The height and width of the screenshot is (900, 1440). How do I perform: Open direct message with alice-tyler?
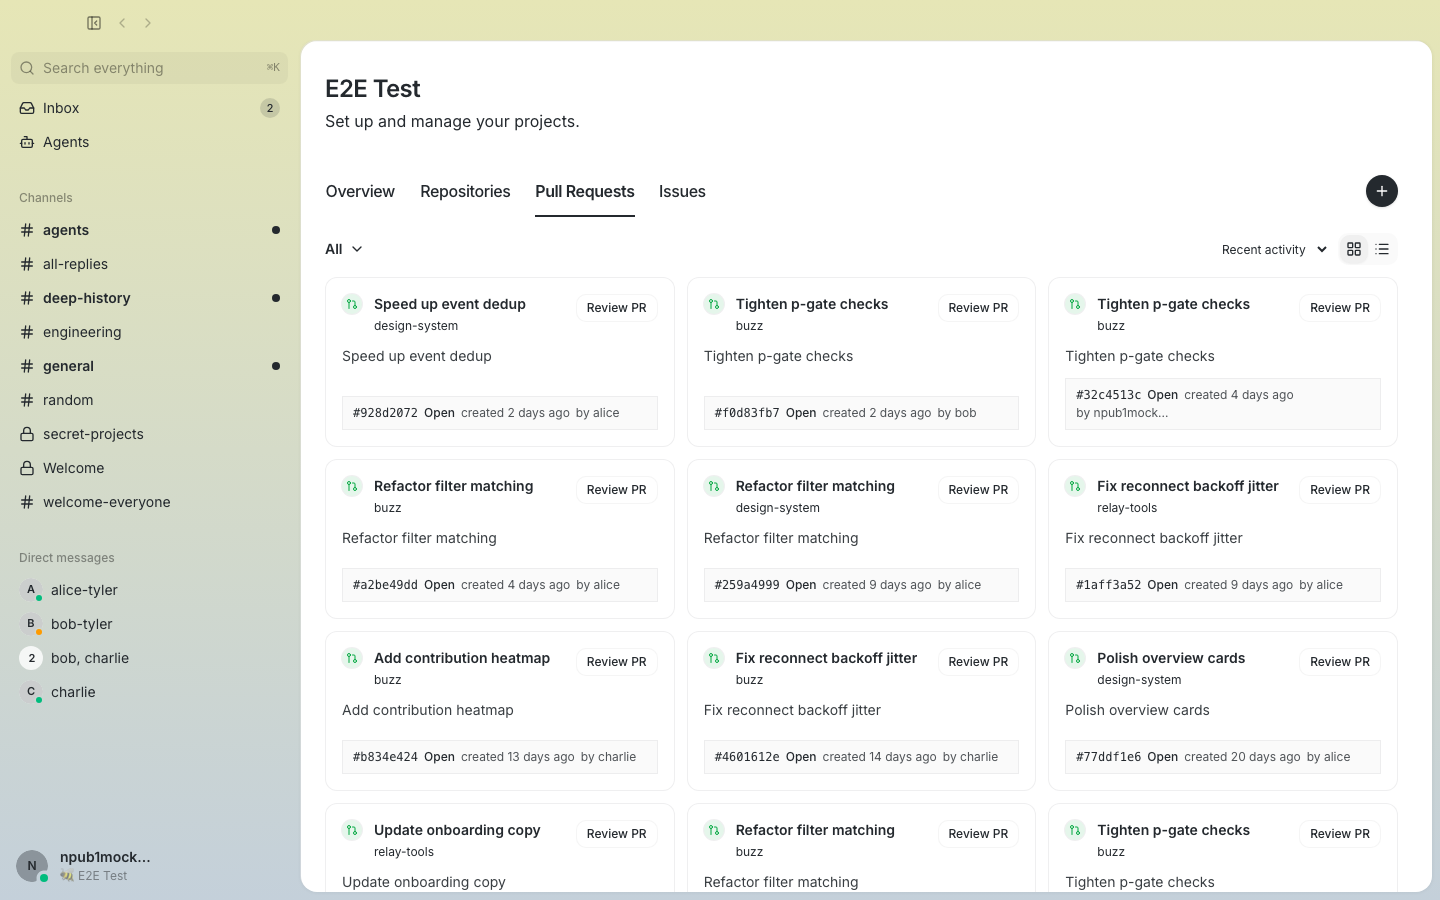(149, 590)
